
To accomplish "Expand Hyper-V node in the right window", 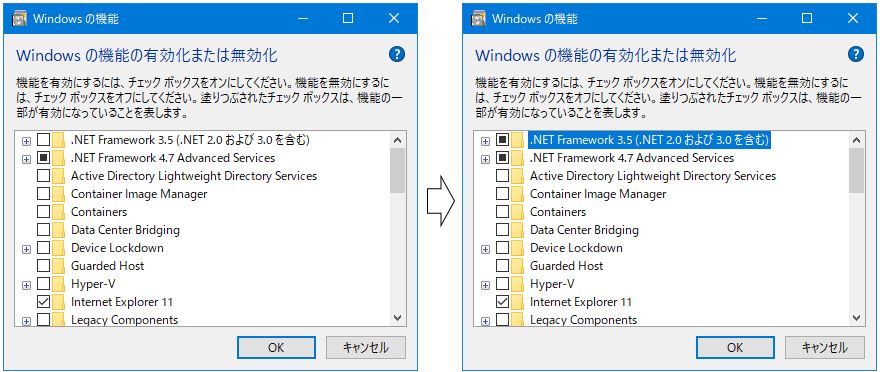I will (485, 285).
